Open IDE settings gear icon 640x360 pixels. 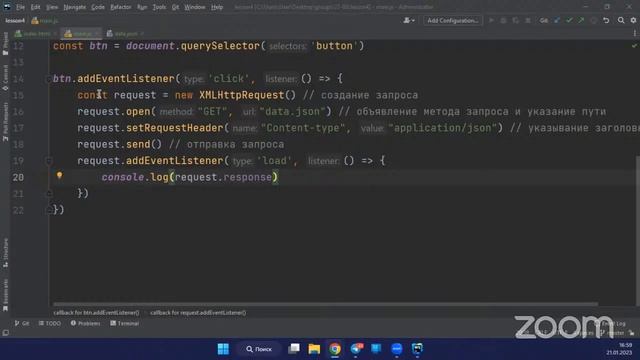[x=633, y=20]
